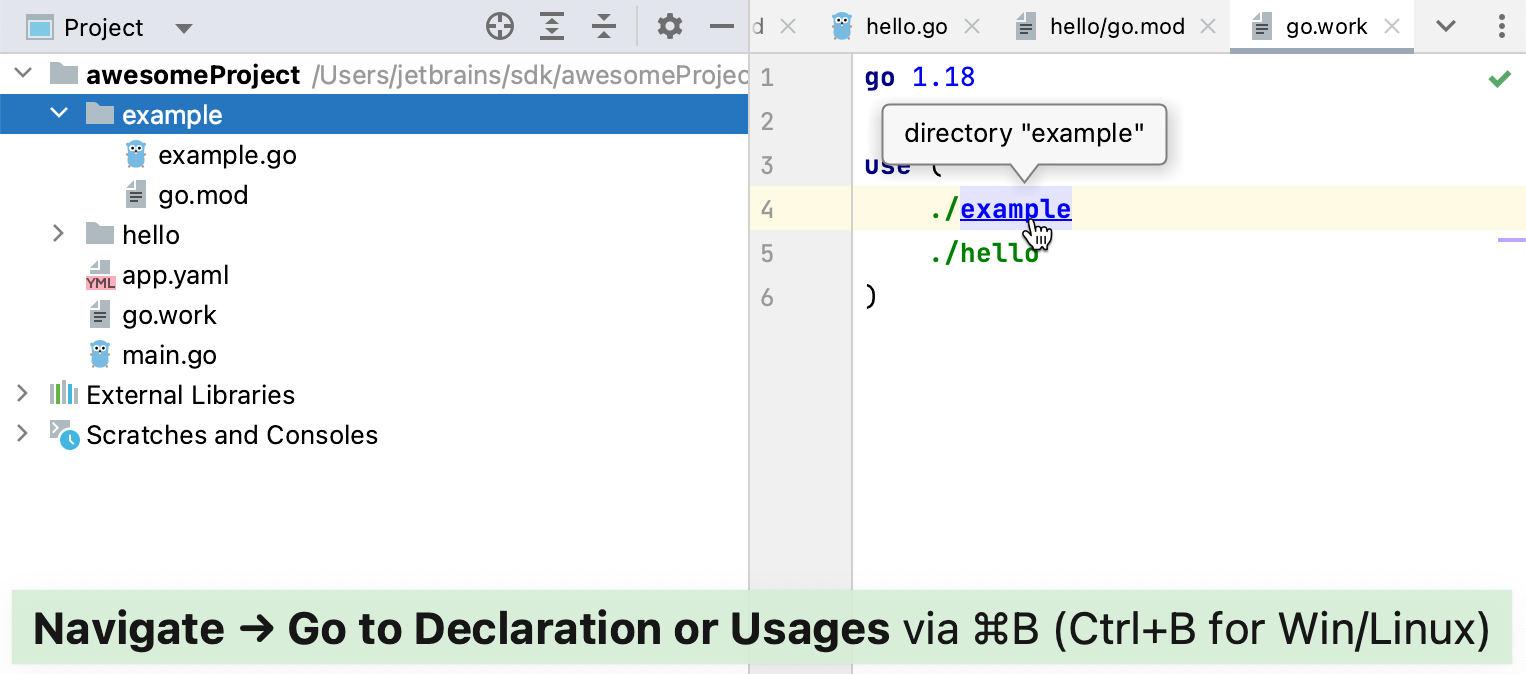Viewport: 1526px width, 674px height.
Task: Follow the example directory link in editor
Action: (x=1015, y=209)
